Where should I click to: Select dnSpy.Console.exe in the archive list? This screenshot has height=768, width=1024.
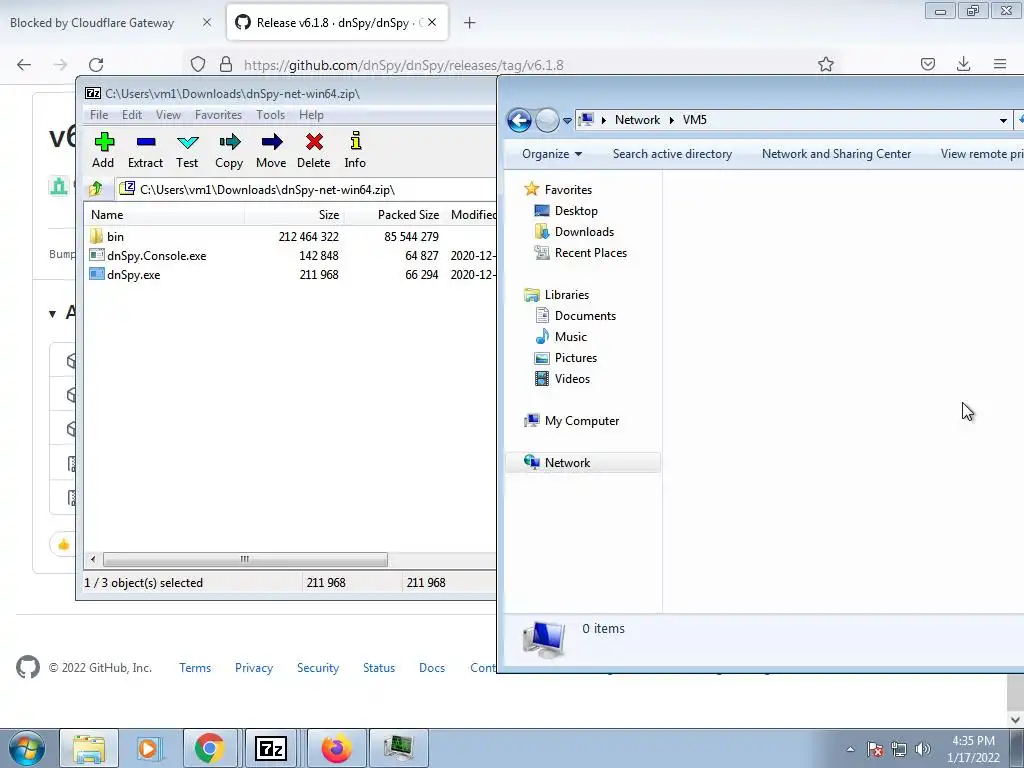[156, 255]
